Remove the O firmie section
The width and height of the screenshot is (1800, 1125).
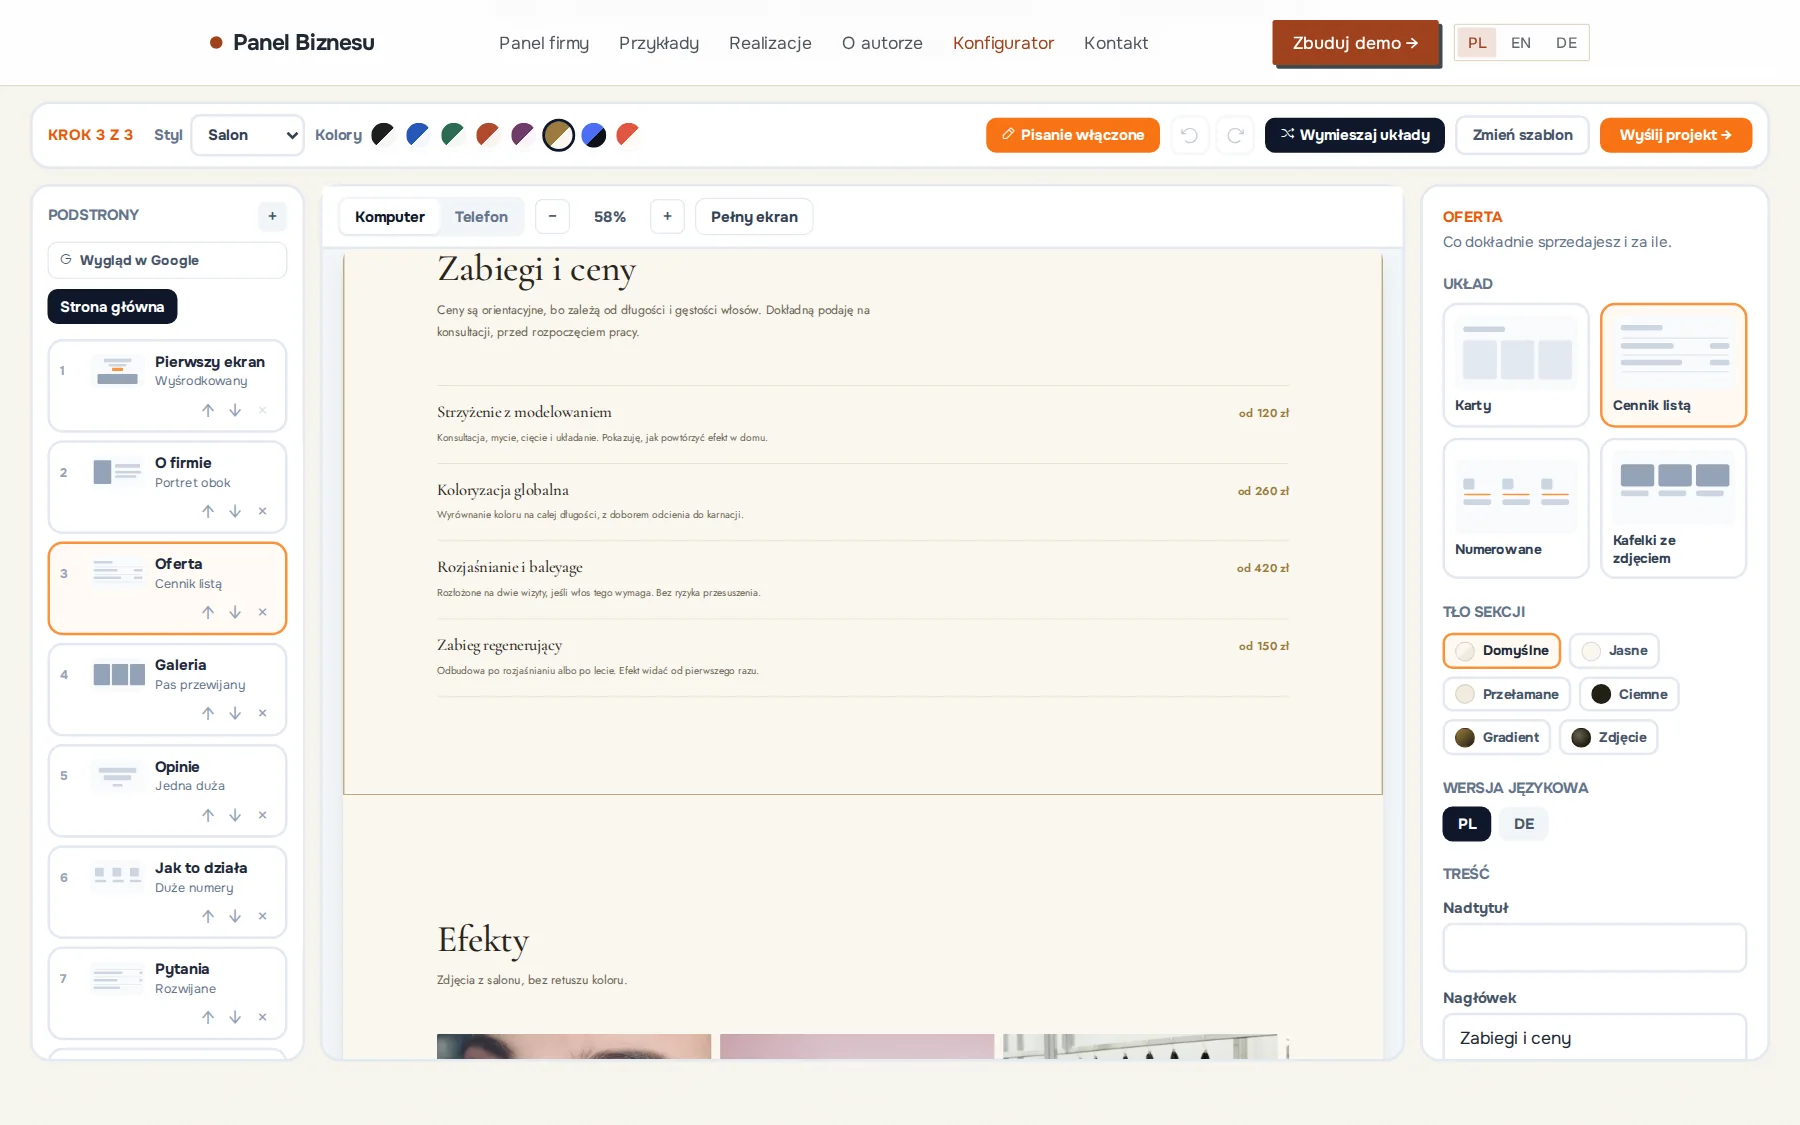[x=263, y=511]
